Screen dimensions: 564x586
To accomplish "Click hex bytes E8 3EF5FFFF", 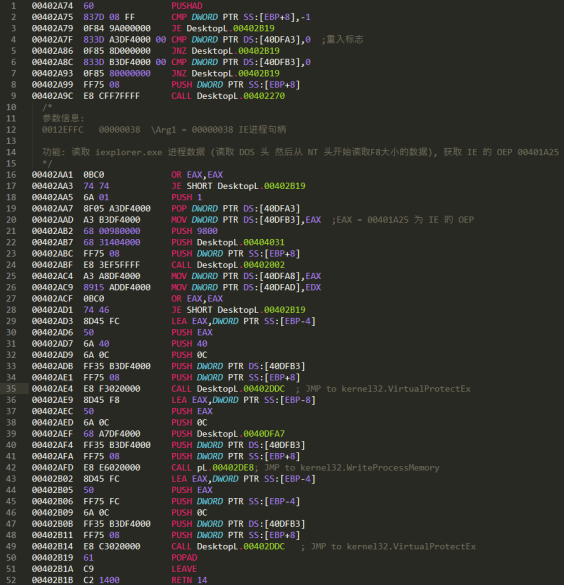I will (112, 265).
